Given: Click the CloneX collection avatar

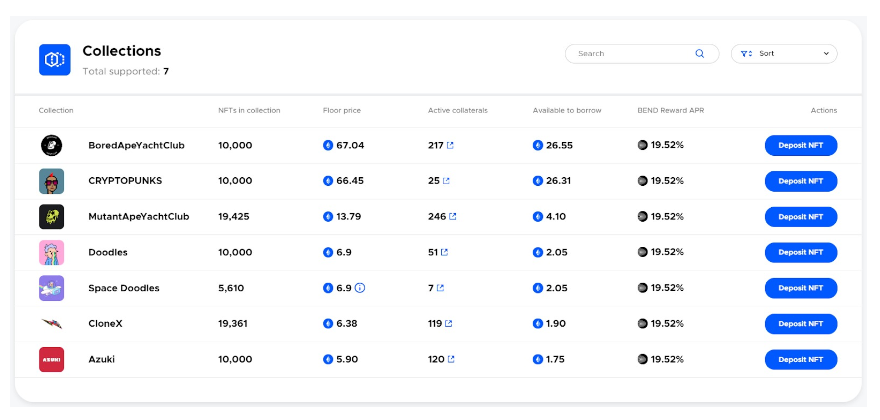Looking at the screenshot, I should (x=51, y=324).
